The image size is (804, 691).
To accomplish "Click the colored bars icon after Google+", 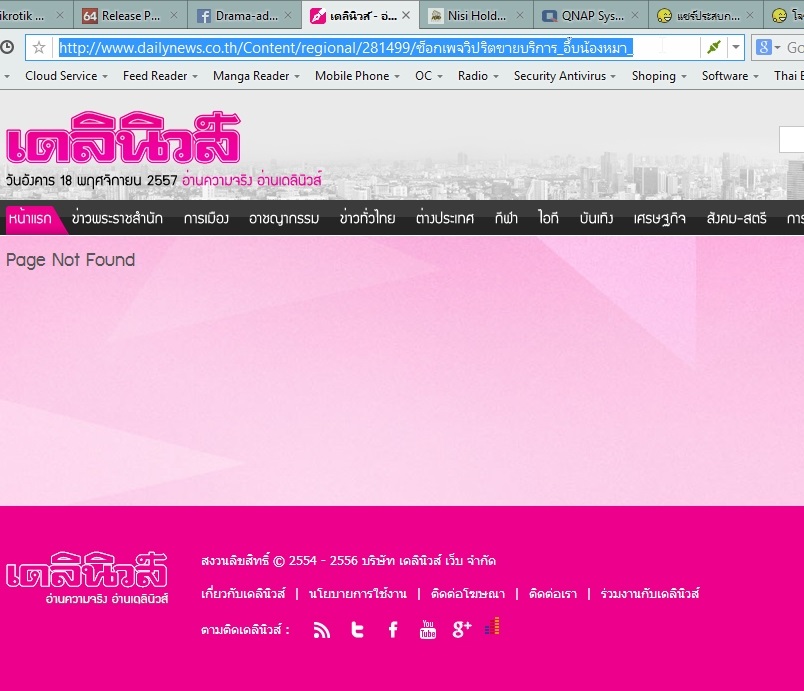I will coord(492,626).
